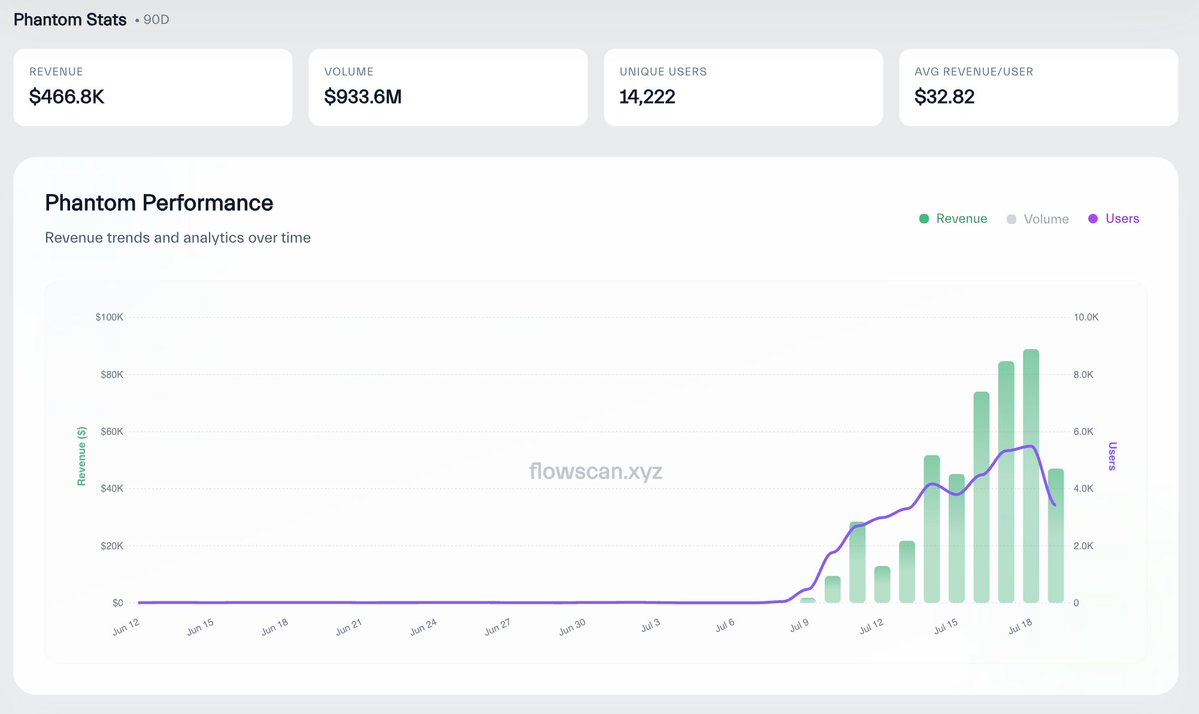This screenshot has height=714, width=1199.
Task: Click the Jun 15 date label
Action: 200,627
